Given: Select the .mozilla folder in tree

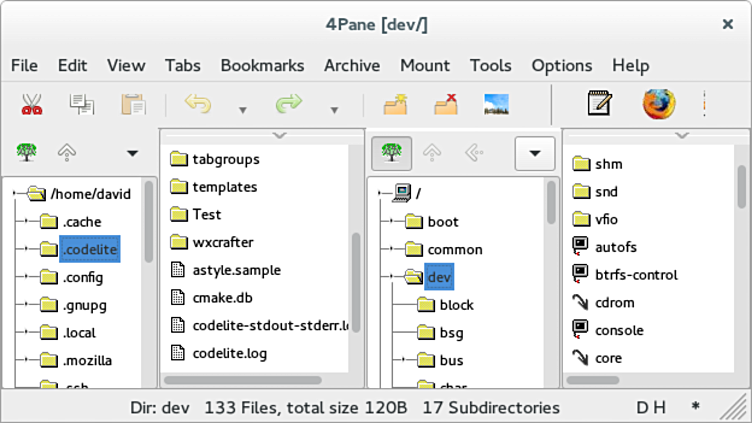Looking at the screenshot, I should point(87,360).
